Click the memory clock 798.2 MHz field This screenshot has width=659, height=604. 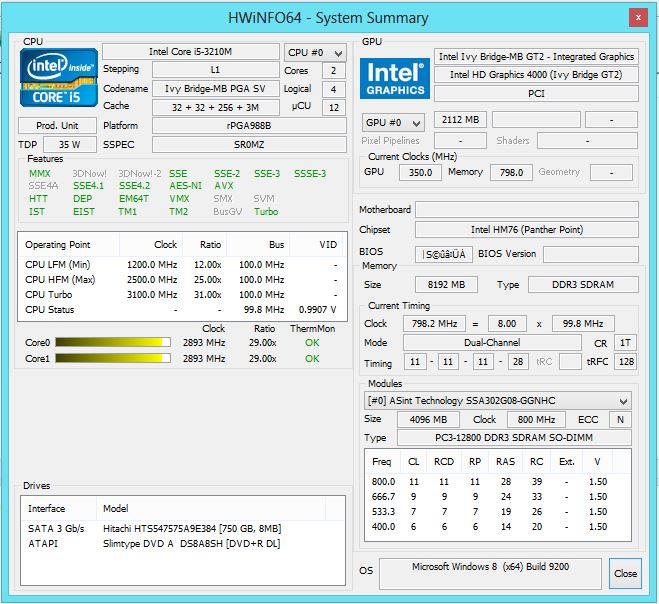point(434,324)
